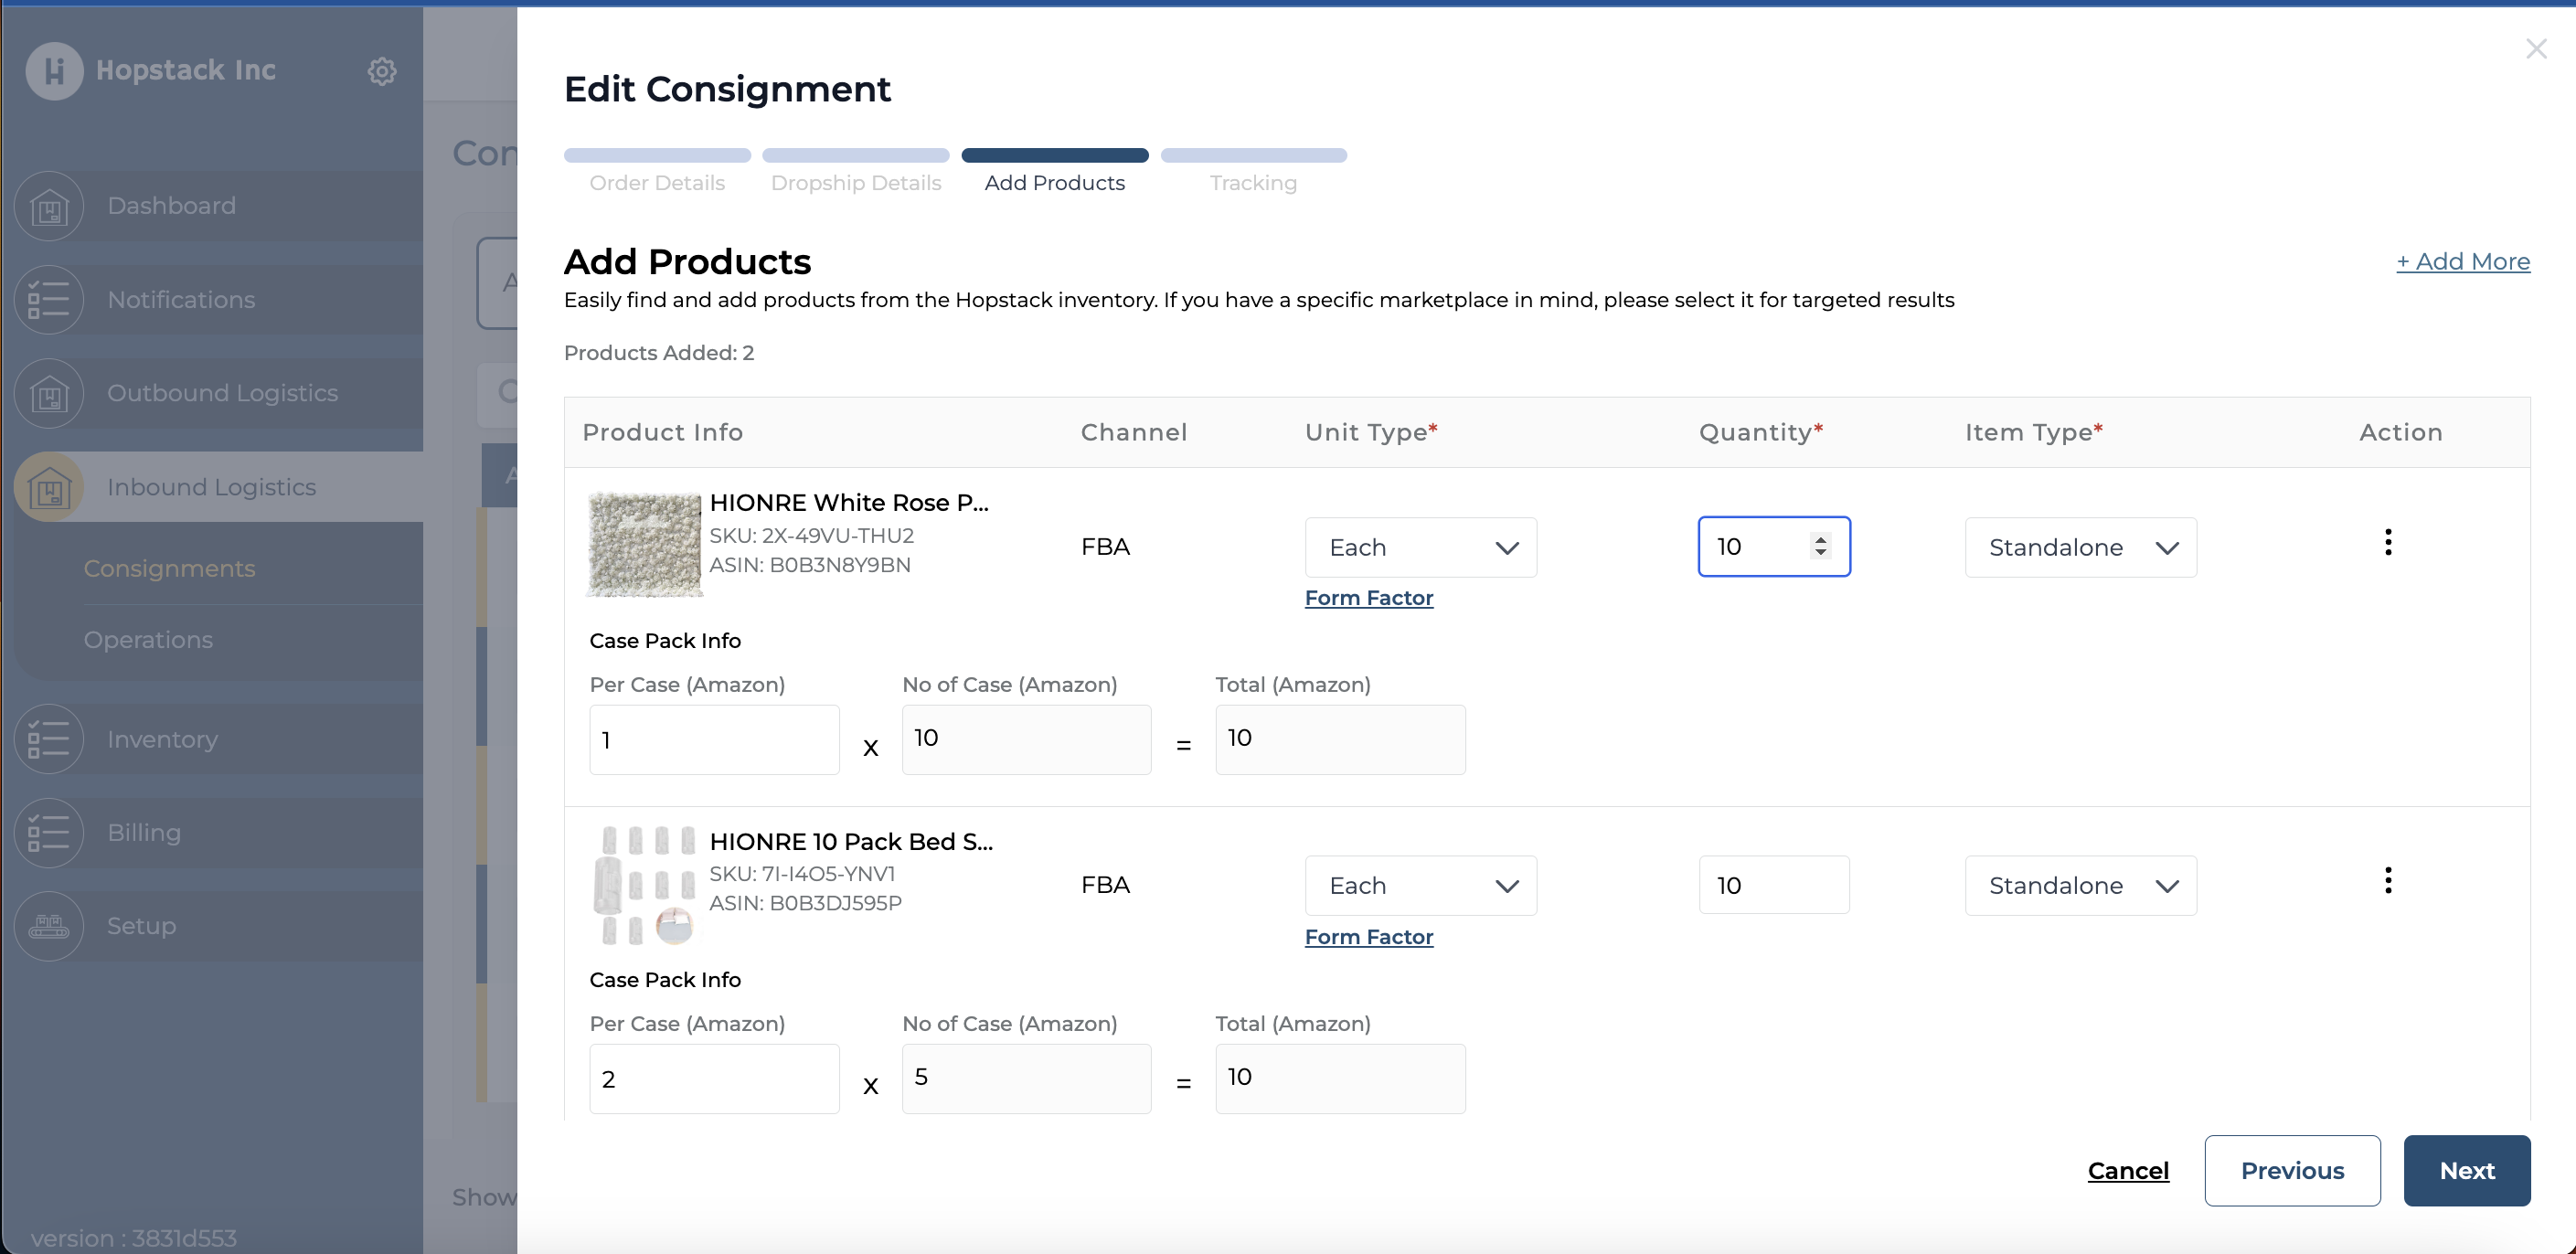Open three-dot action menu for HIONRE 10 Pack Bed
Screen dimensions: 2576x1254
coord(2388,881)
